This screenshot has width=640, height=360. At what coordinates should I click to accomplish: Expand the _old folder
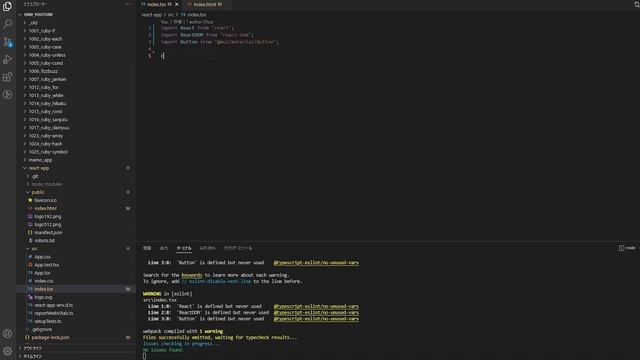click(33, 23)
